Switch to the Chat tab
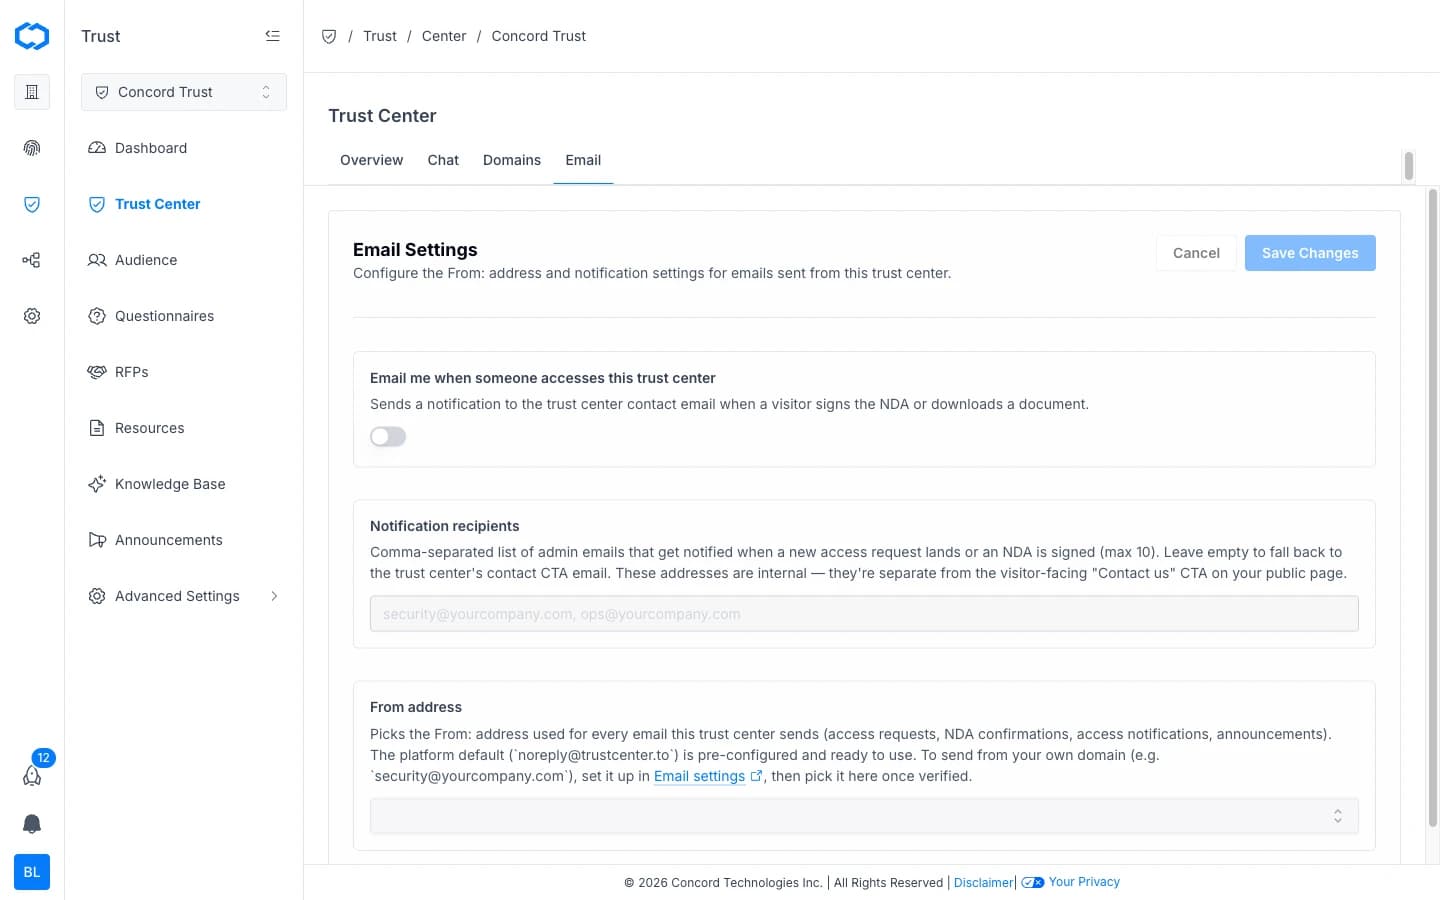 pos(443,160)
